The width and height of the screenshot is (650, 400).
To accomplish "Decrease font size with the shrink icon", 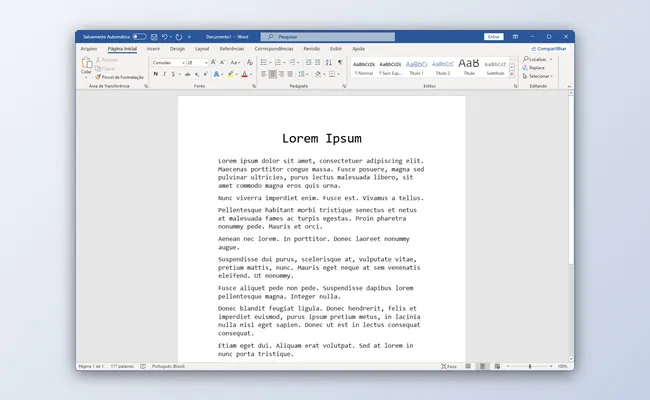I will [x=222, y=63].
